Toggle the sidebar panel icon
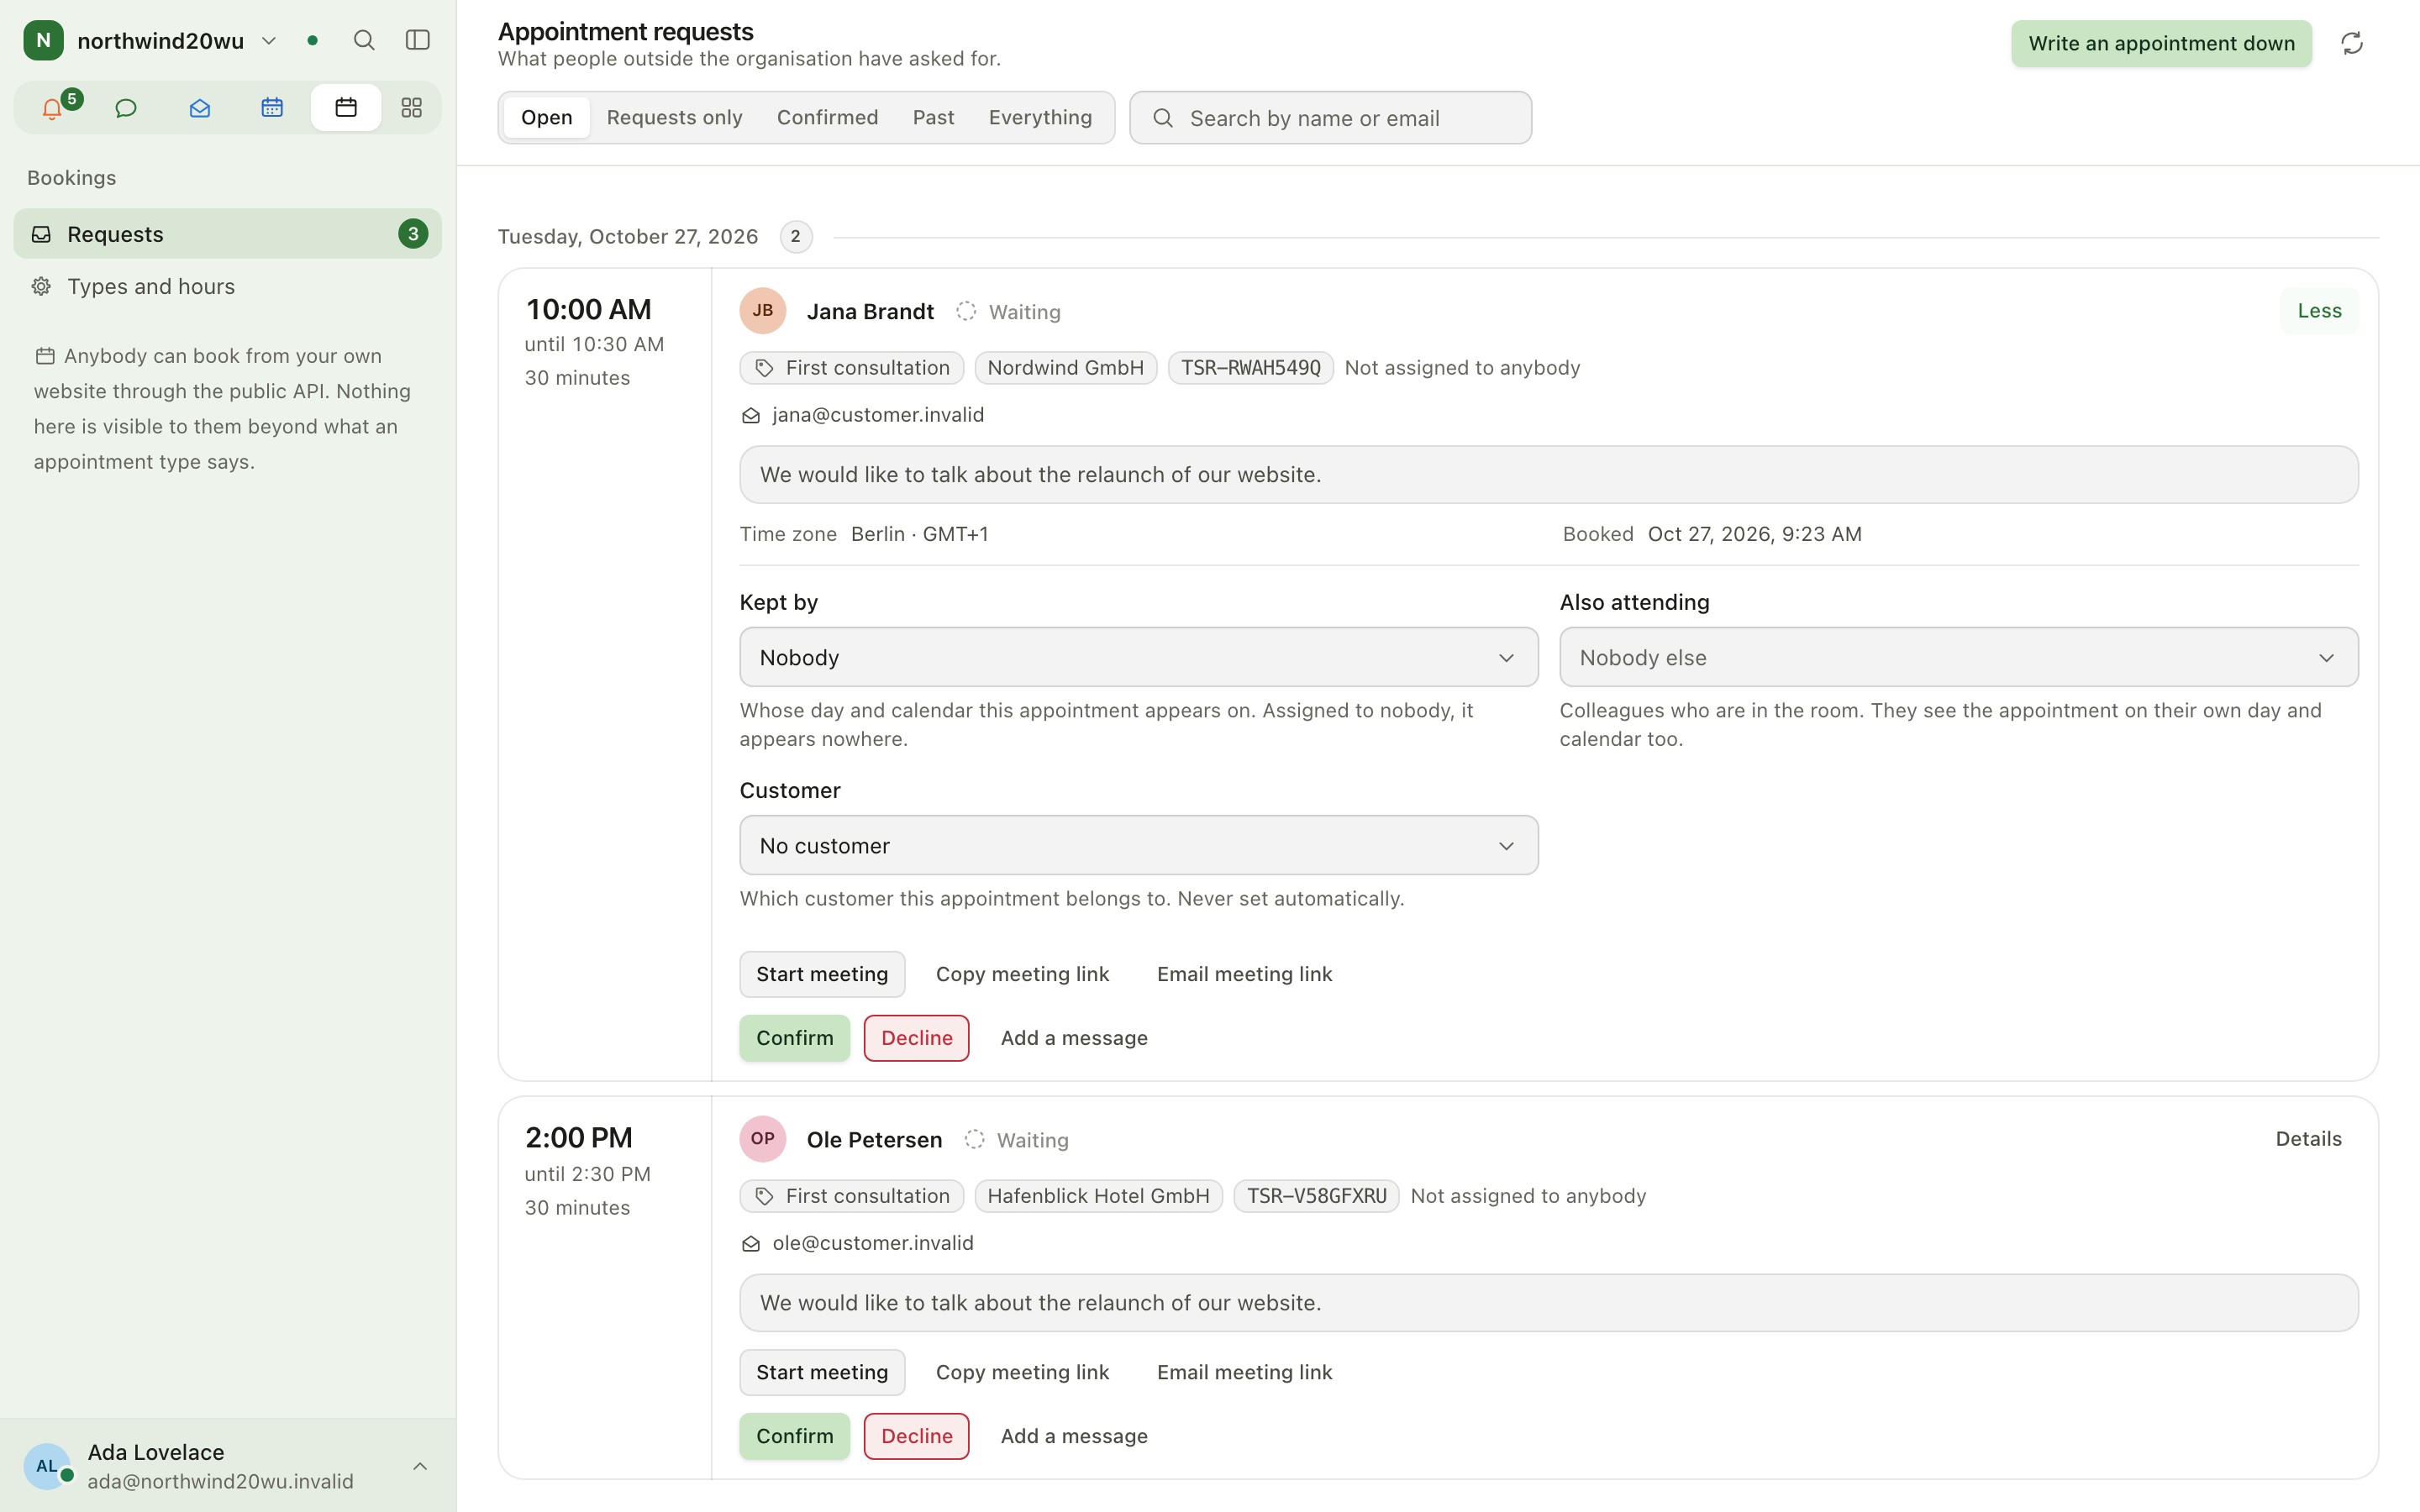Screen dimensions: 2420x1512 click(417, 40)
